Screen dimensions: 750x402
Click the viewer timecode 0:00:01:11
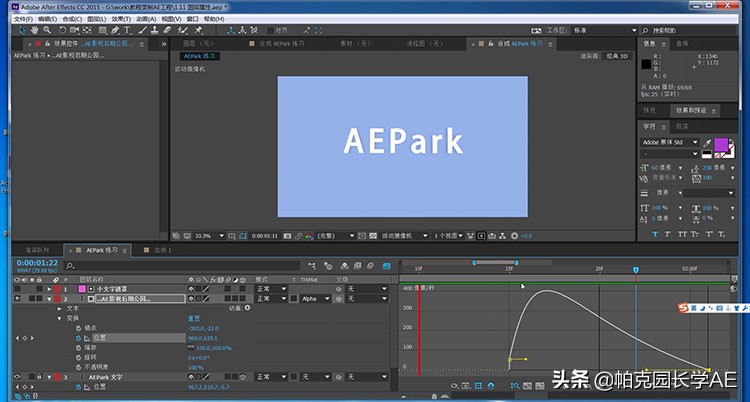pos(265,236)
